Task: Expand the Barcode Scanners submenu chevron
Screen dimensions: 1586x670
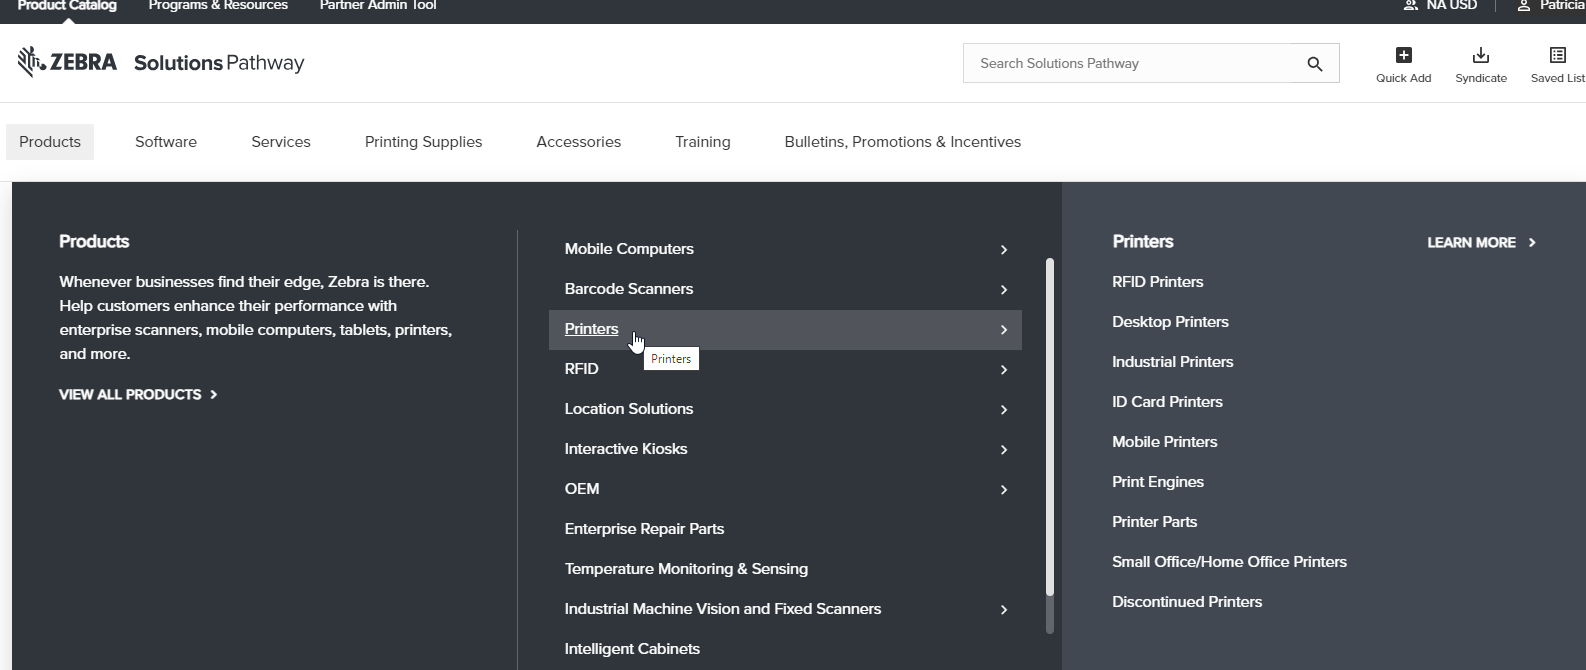Action: [x=1003, y=290]
